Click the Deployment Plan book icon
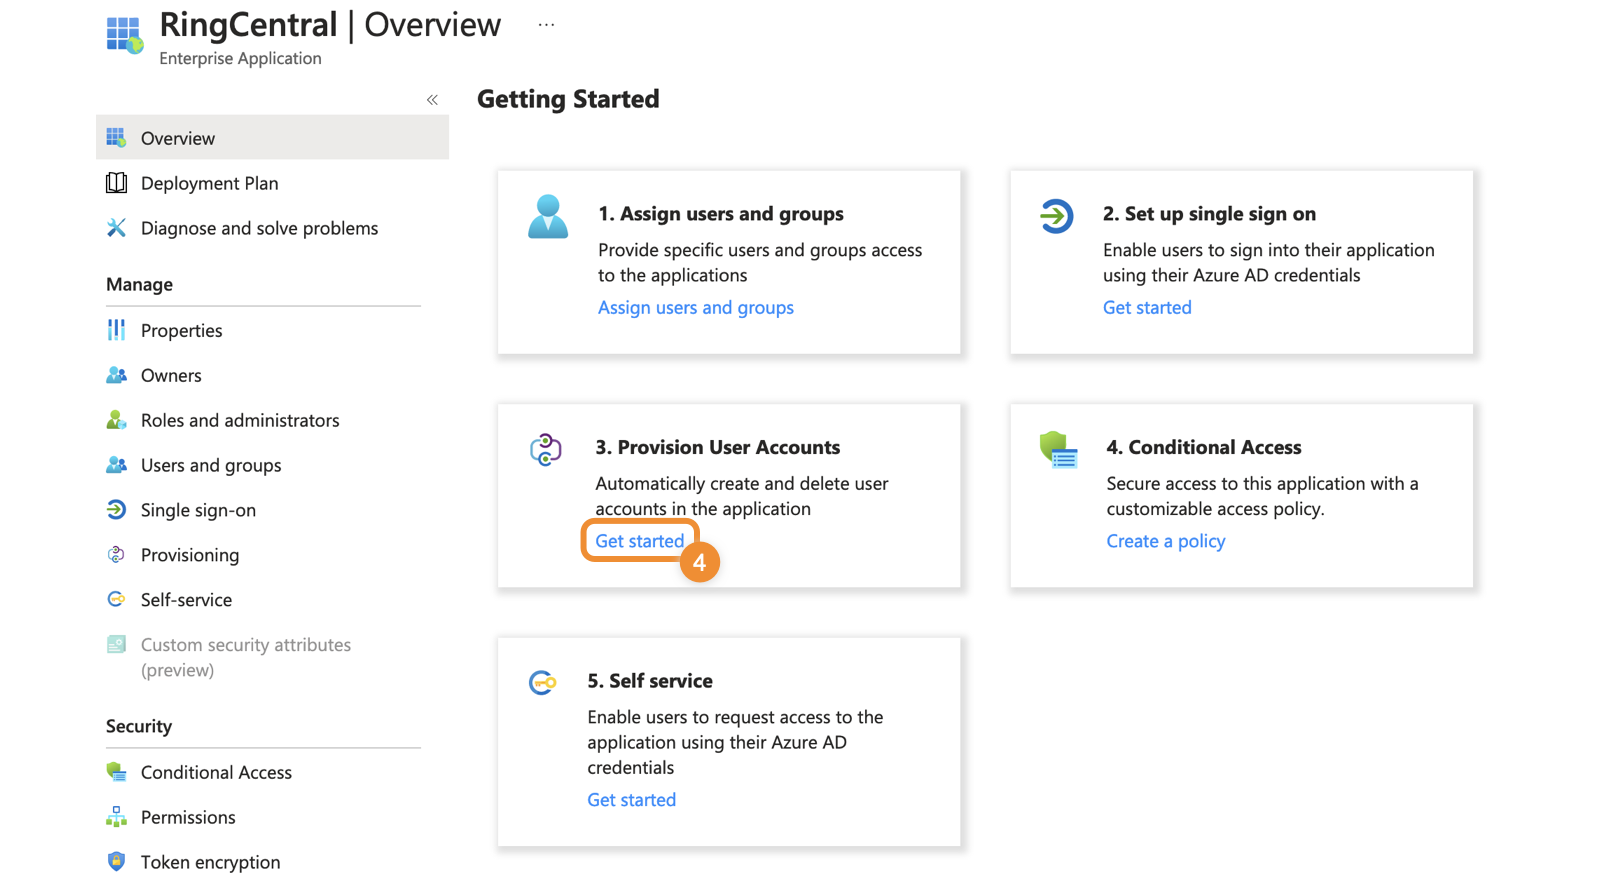This screenshot has width=1600, height=880. [x=116, y=183]
